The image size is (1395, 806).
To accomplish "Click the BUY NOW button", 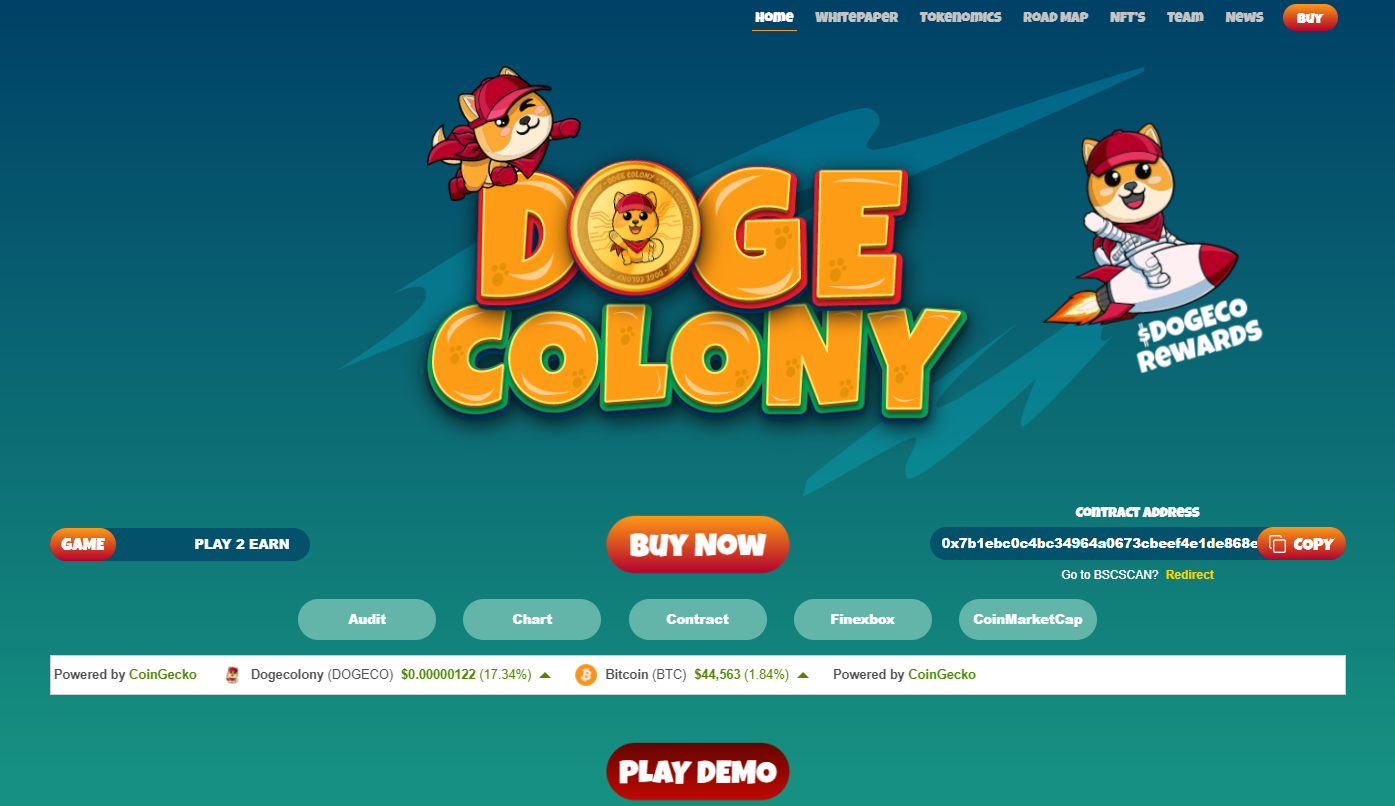I will coord(698,545).
